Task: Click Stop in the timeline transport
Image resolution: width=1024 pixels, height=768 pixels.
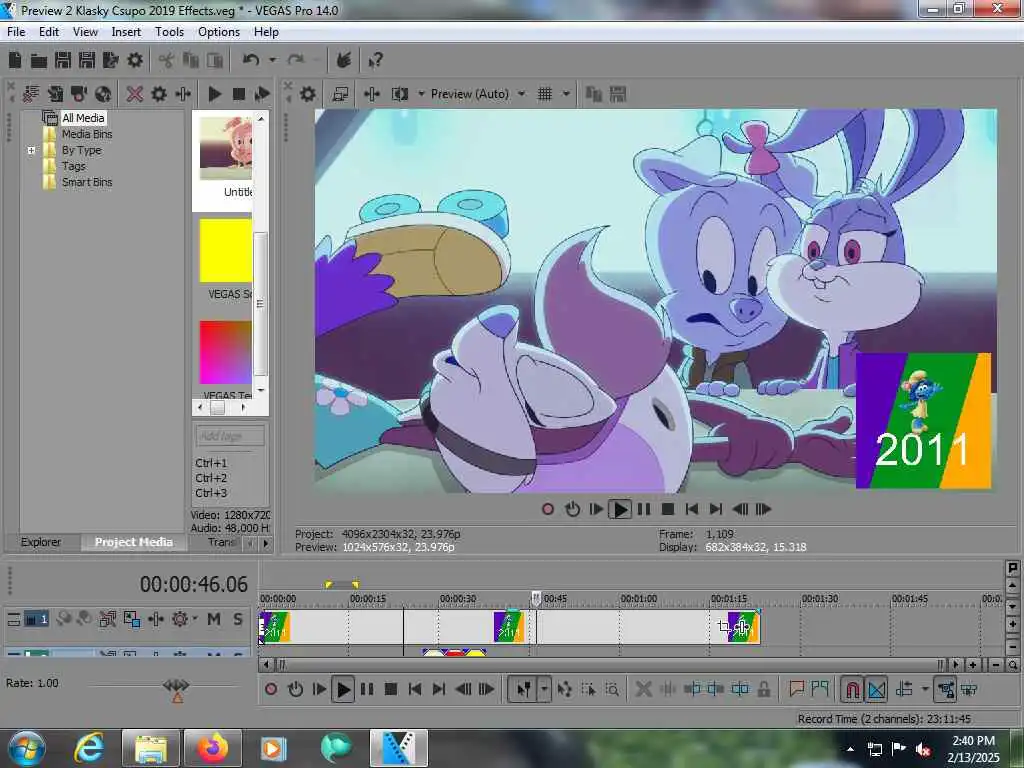Action: click(x=391, y=689)
